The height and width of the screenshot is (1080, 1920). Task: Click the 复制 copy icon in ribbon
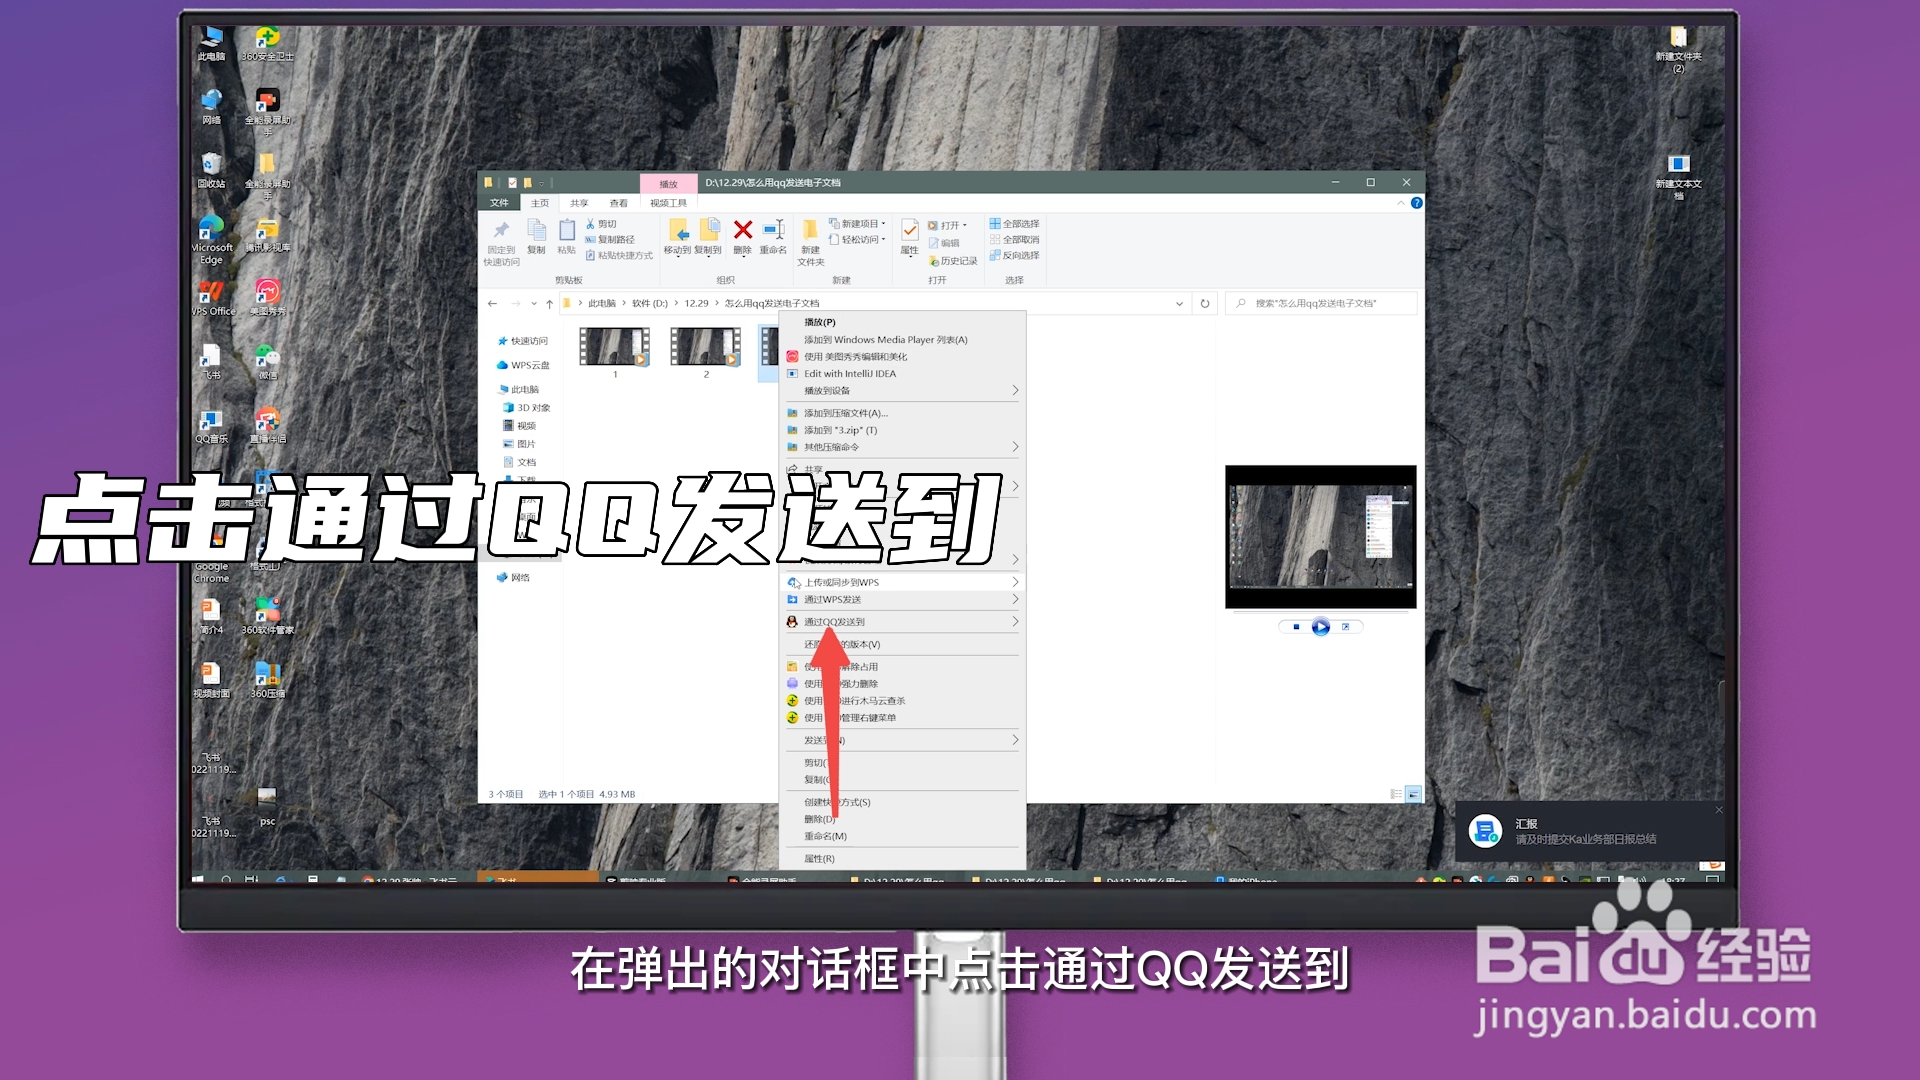click(537, 229)
